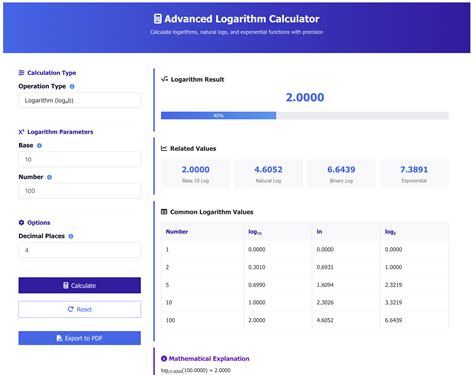Click the Logarithm Parameters superscript icon
The height and width of the screenshot is (375, 474).
(x=21, y=132)
